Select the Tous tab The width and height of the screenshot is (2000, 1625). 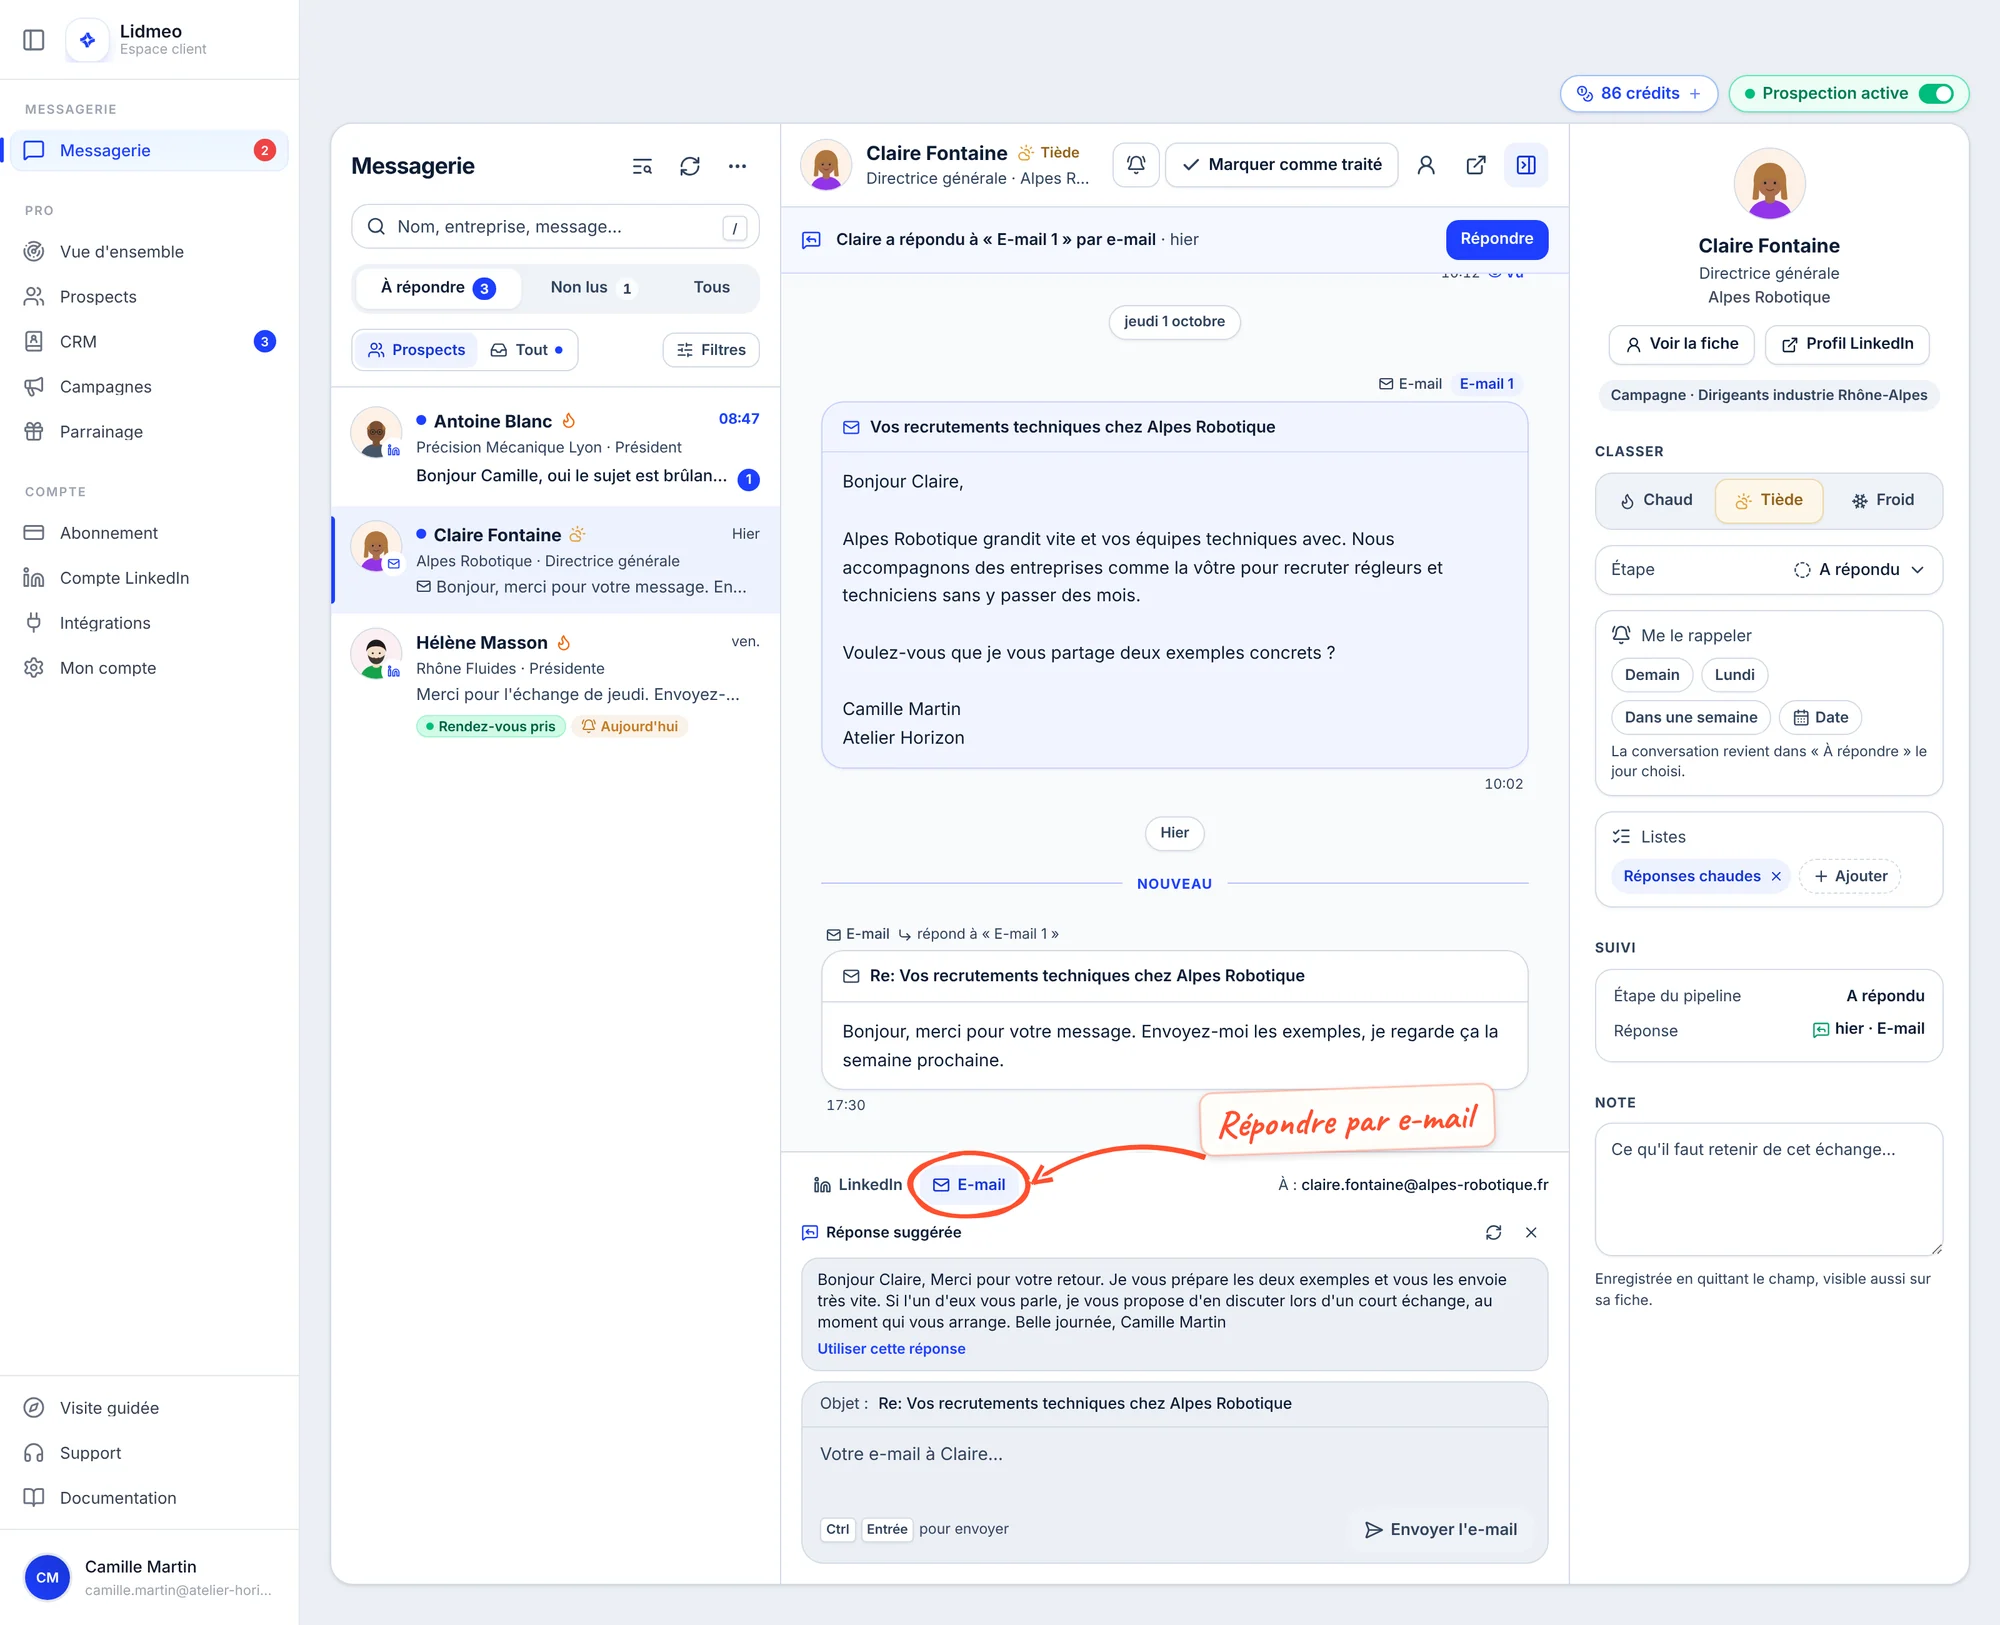point(711,288)
